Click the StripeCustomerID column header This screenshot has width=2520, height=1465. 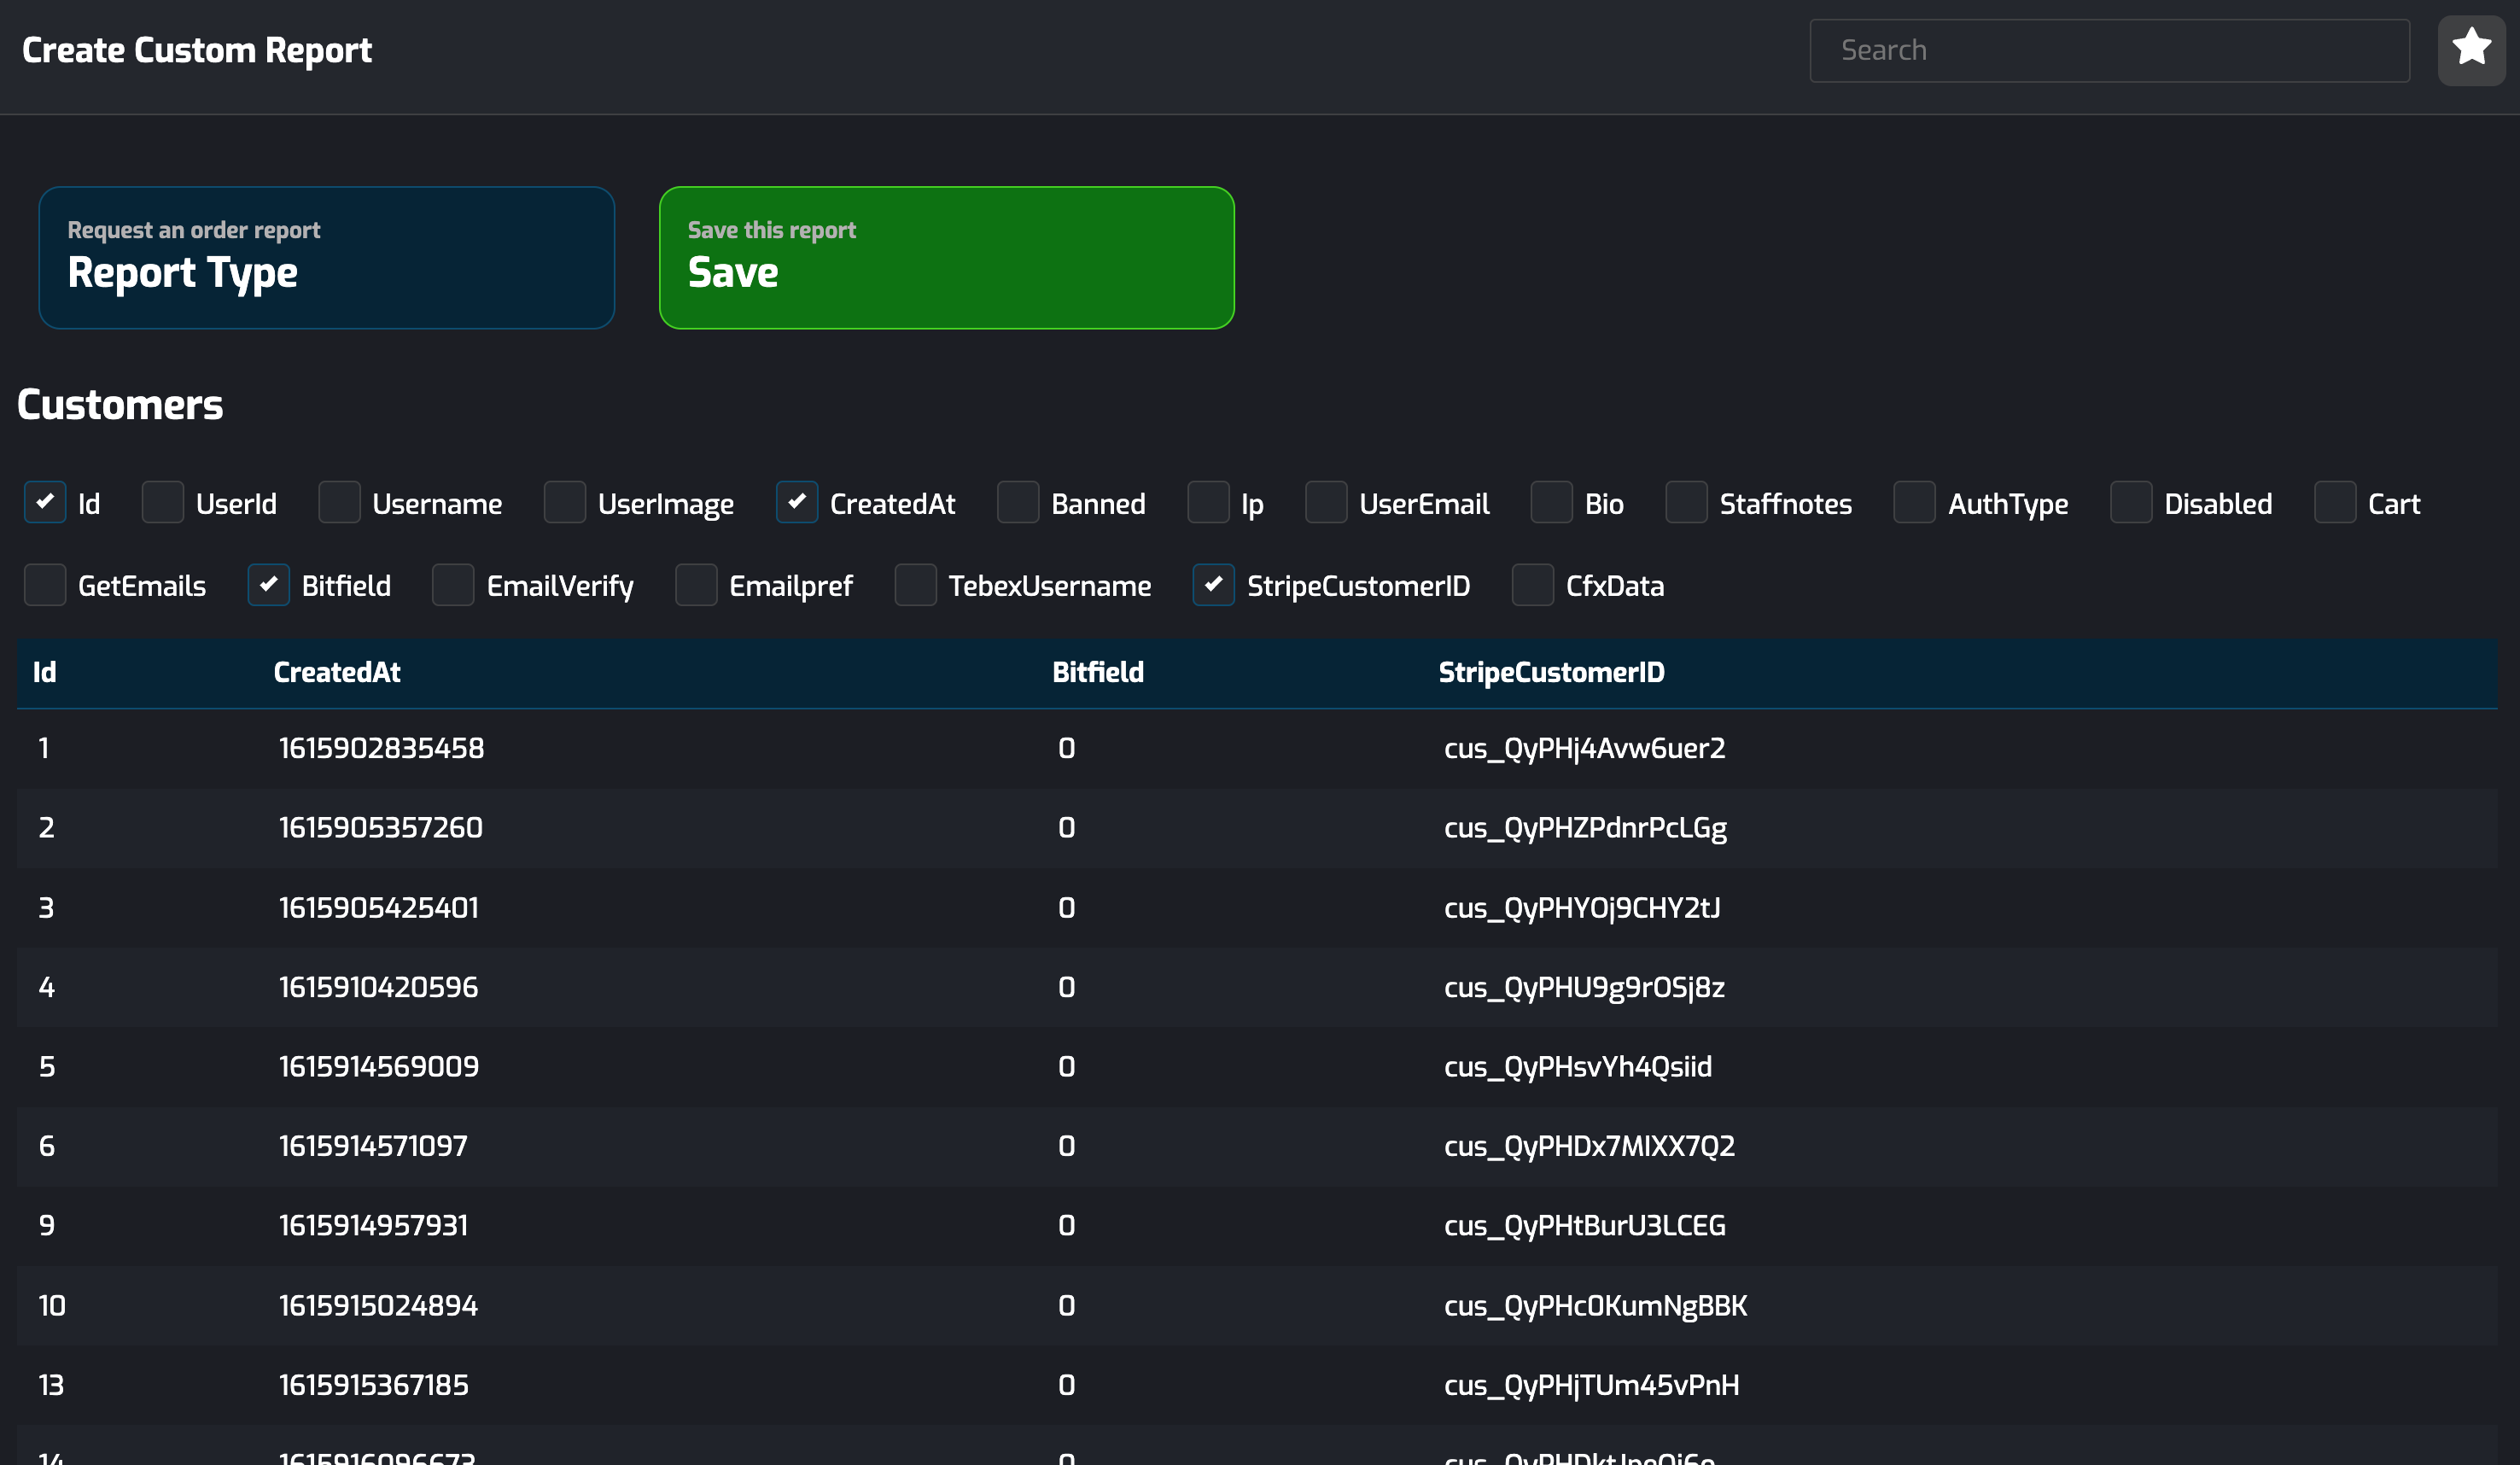[1551, 672]
